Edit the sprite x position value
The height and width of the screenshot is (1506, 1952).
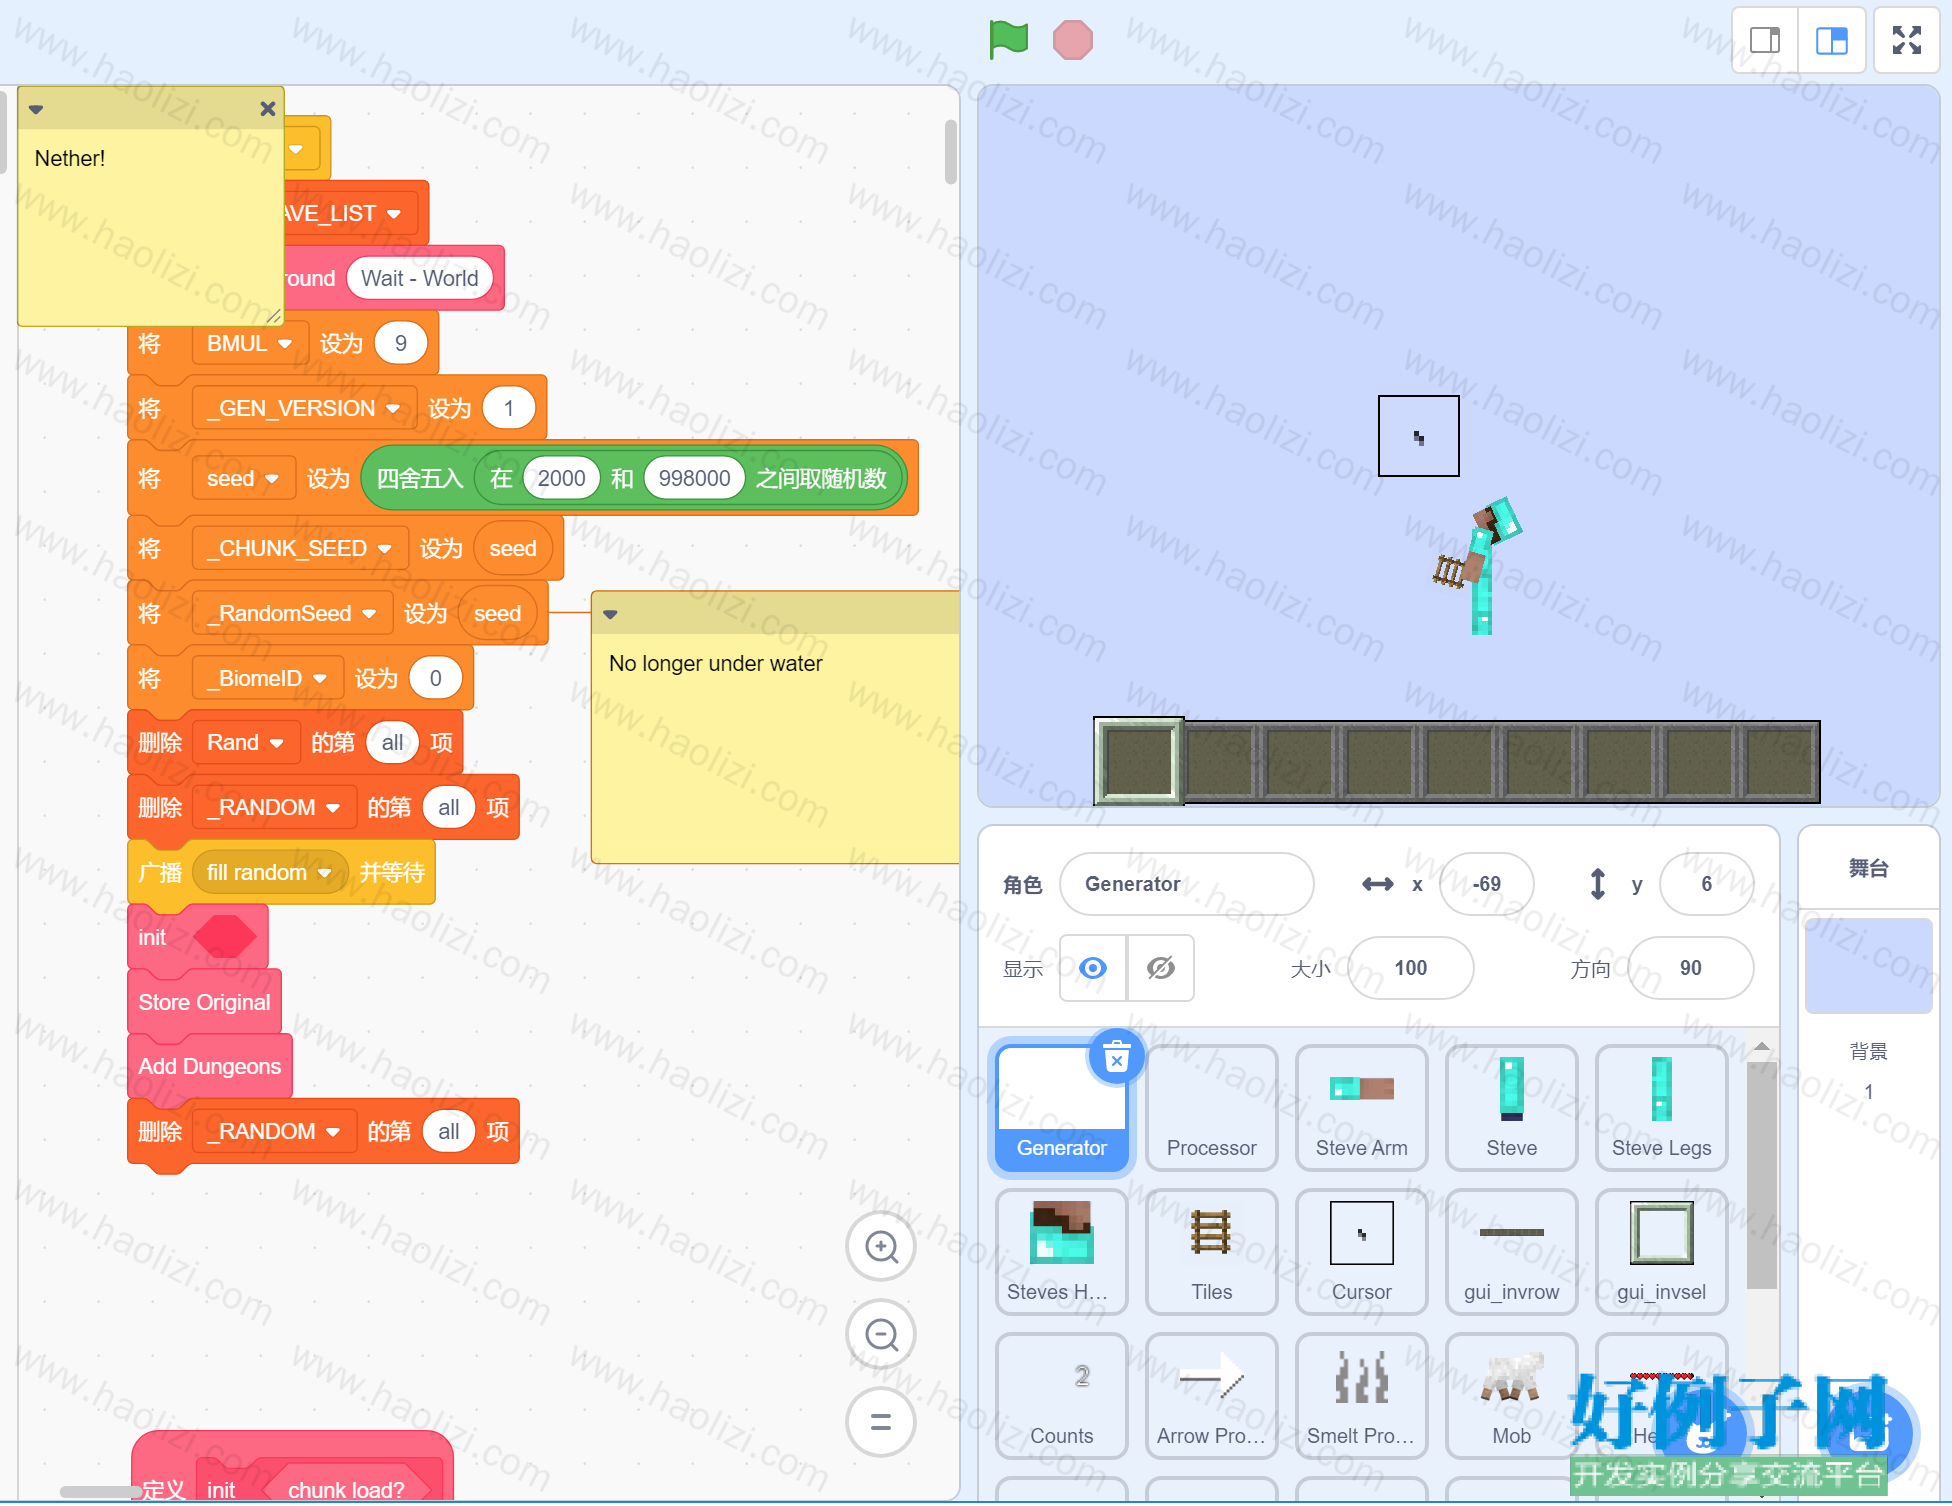point(1486,884)
